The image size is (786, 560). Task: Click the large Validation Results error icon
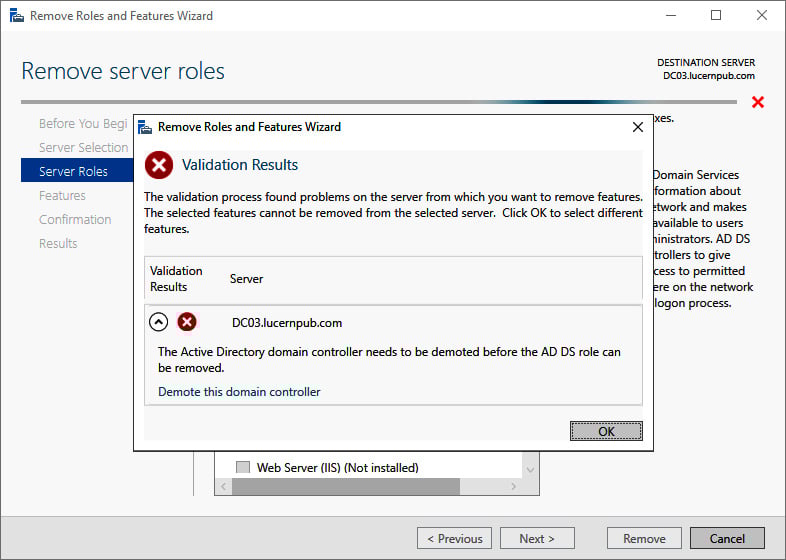pyautogui.click(x=159, y=164)
